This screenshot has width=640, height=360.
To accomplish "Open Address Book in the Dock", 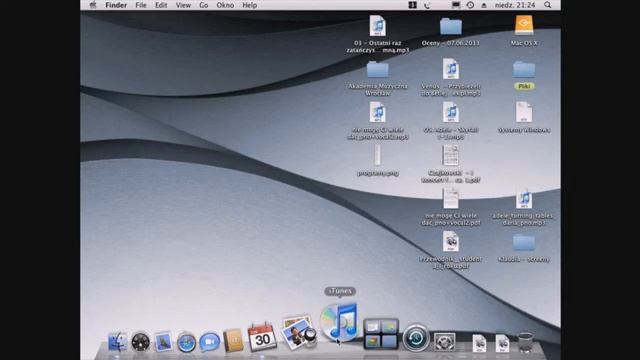I will (x=233, y=341).
